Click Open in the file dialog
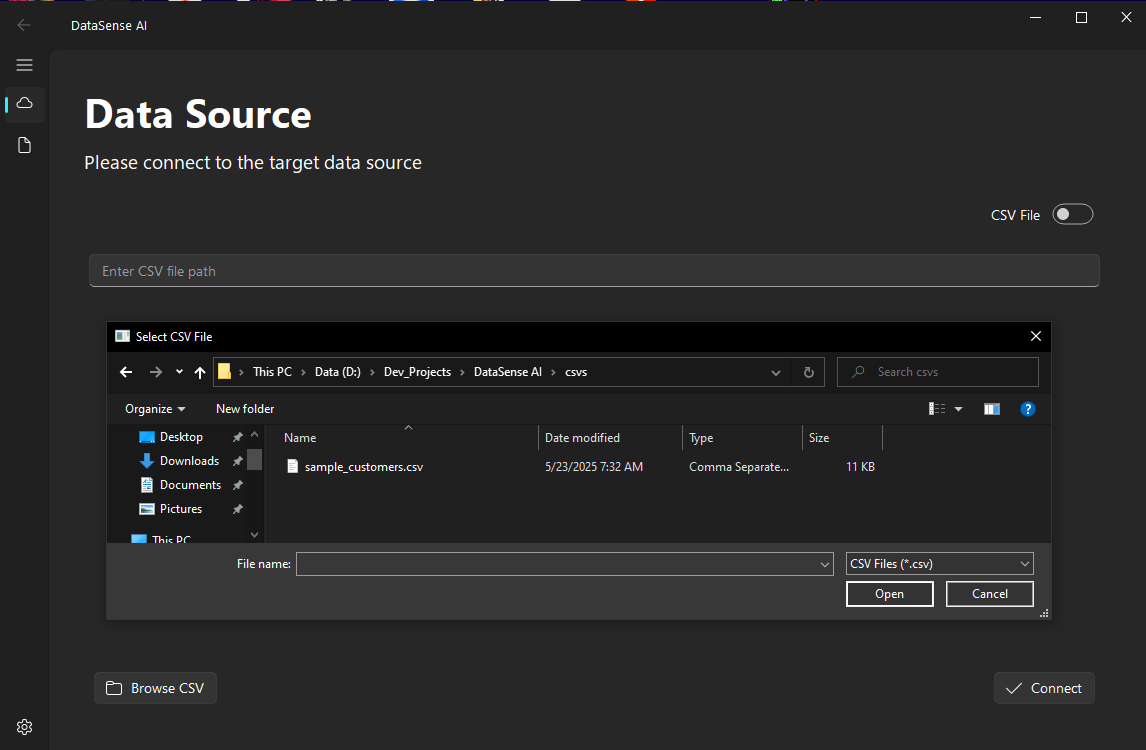The height and width of the screenshot is (750, 1146). click(889, 594)
